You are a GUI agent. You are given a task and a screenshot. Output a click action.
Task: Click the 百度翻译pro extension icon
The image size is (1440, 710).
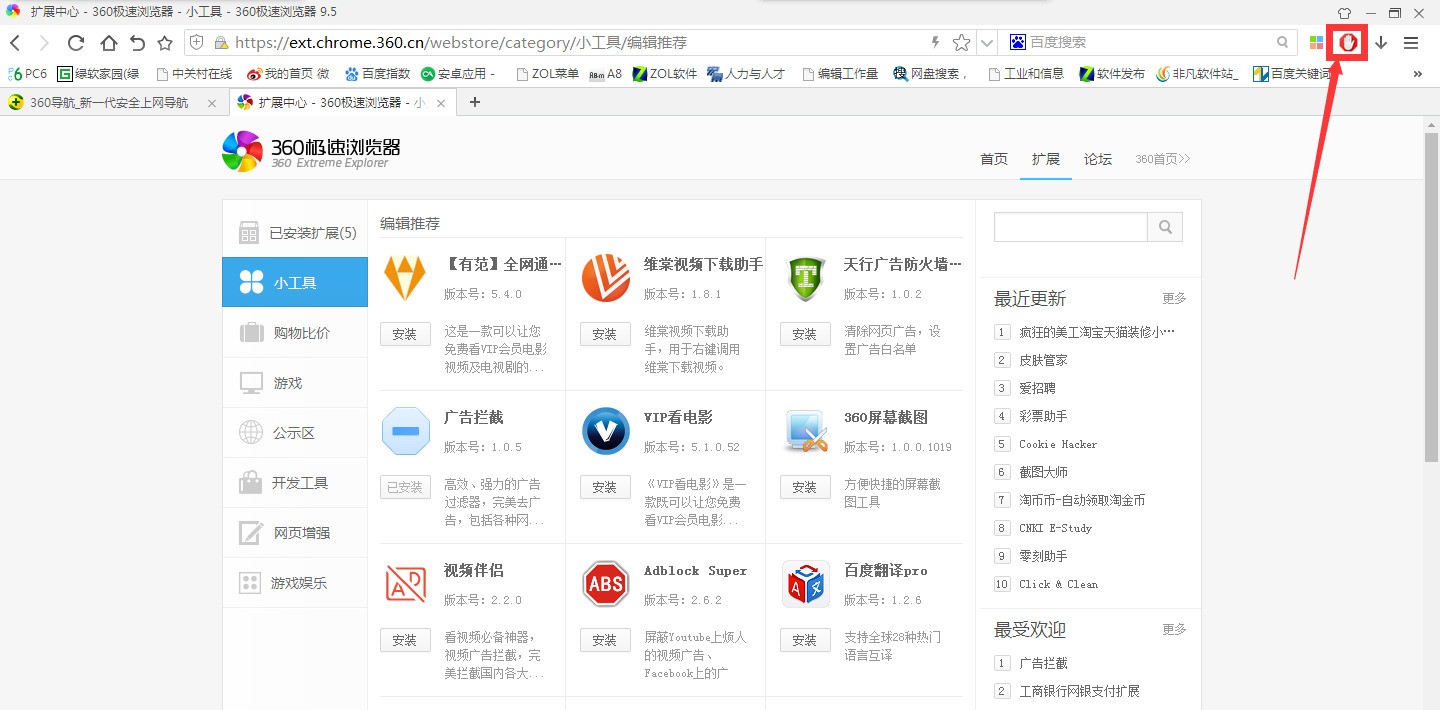pos(806,584)
